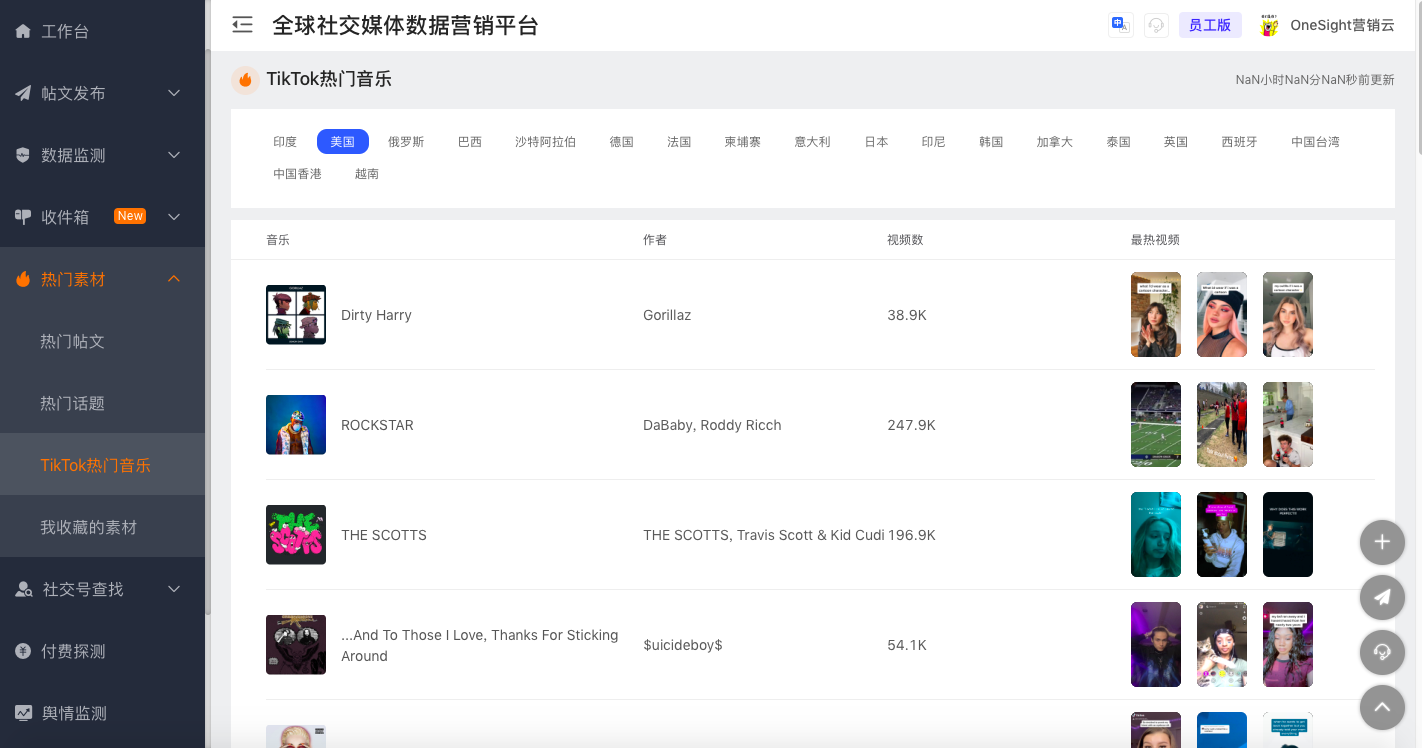Switch to the 英国 country tab
The width and height of the screenshot is (1422, 748).
click(1176, 142)
